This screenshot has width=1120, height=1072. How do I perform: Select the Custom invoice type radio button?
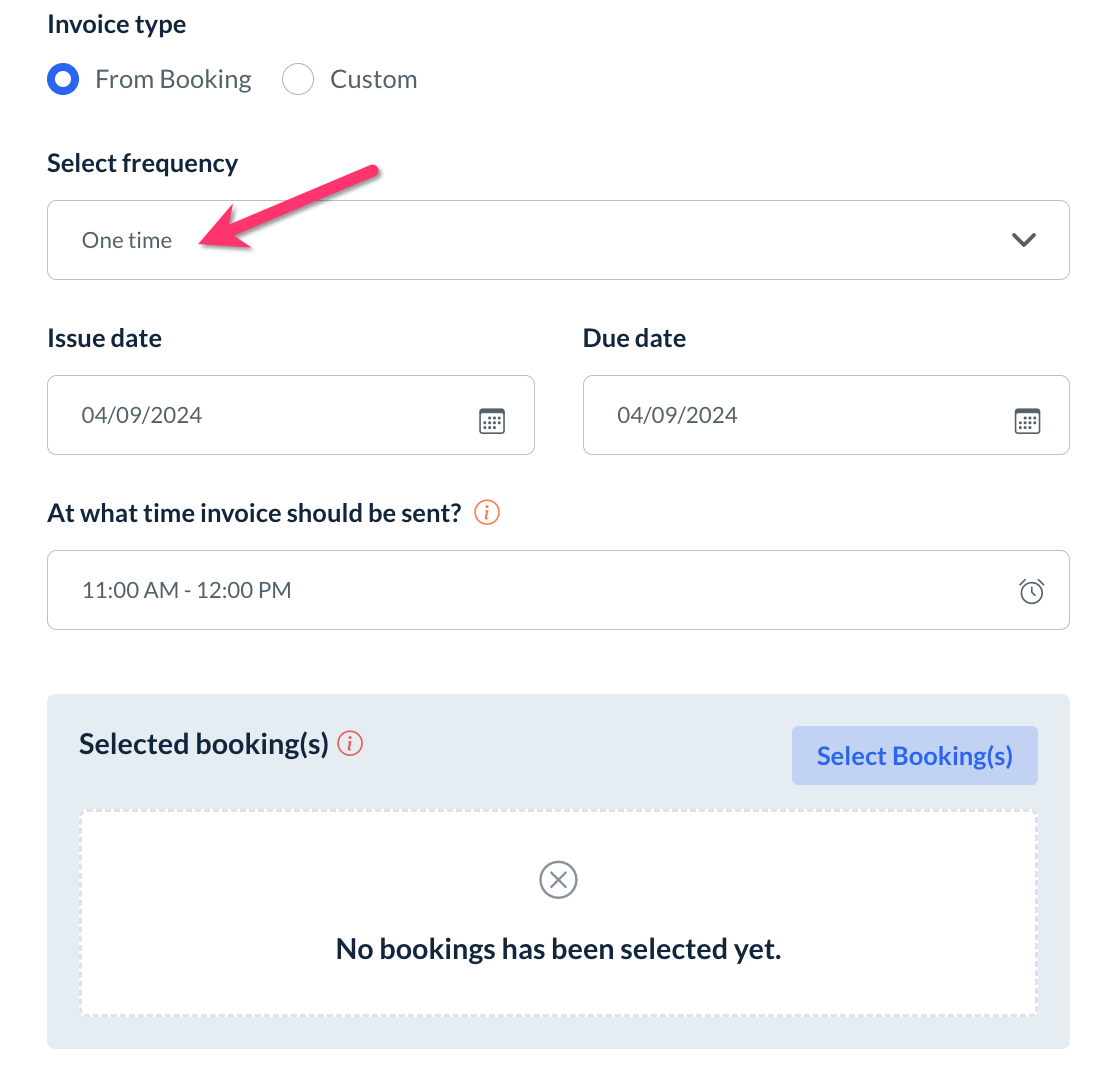coord(298,79)
